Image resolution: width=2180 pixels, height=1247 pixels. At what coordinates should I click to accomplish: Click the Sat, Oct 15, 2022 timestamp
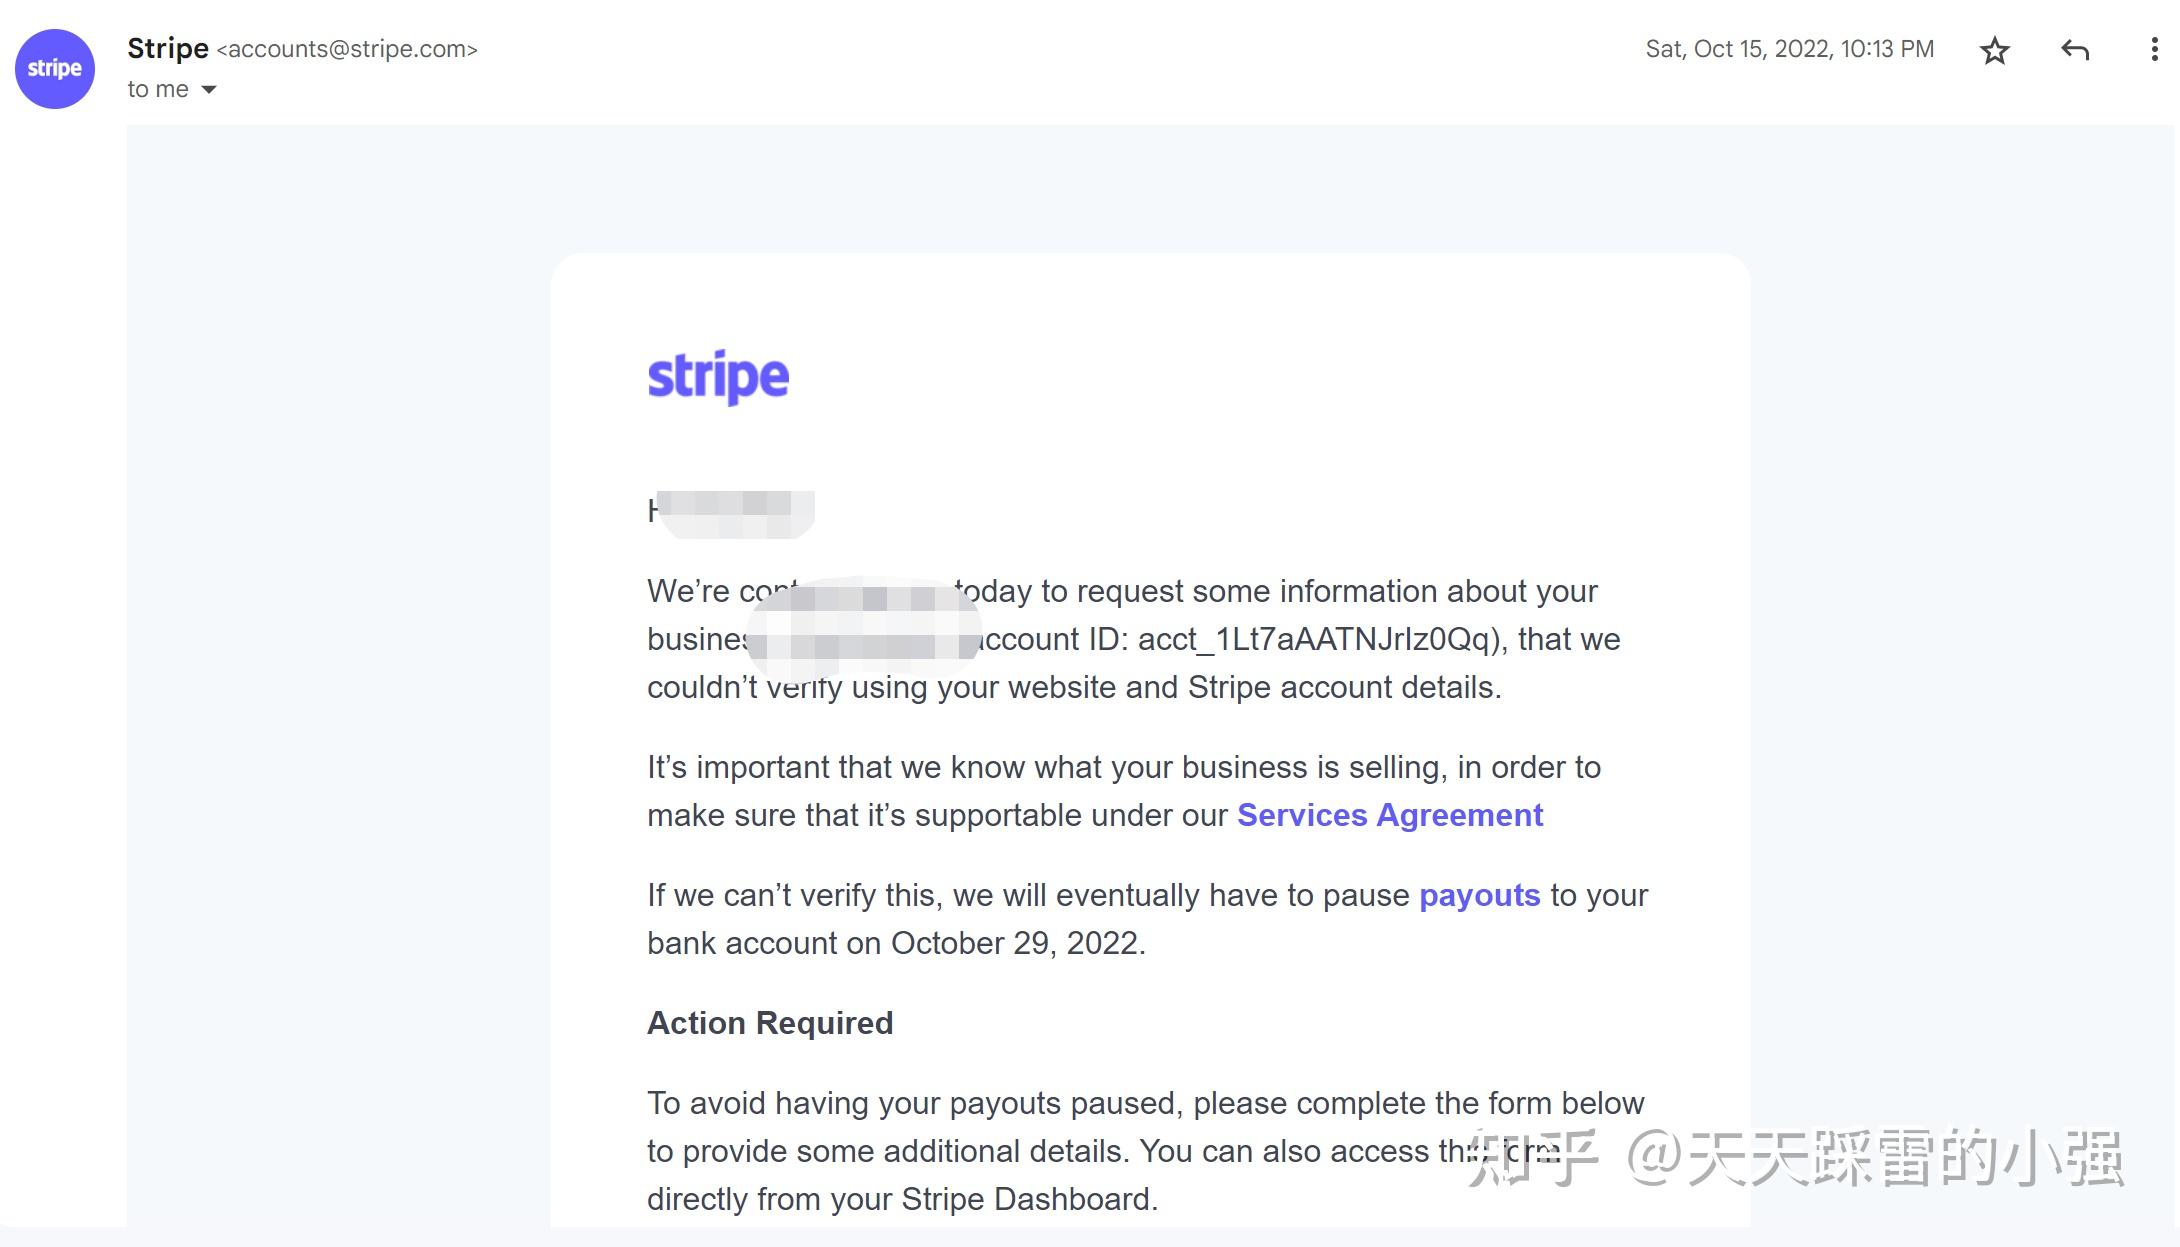pos(1790,49)
